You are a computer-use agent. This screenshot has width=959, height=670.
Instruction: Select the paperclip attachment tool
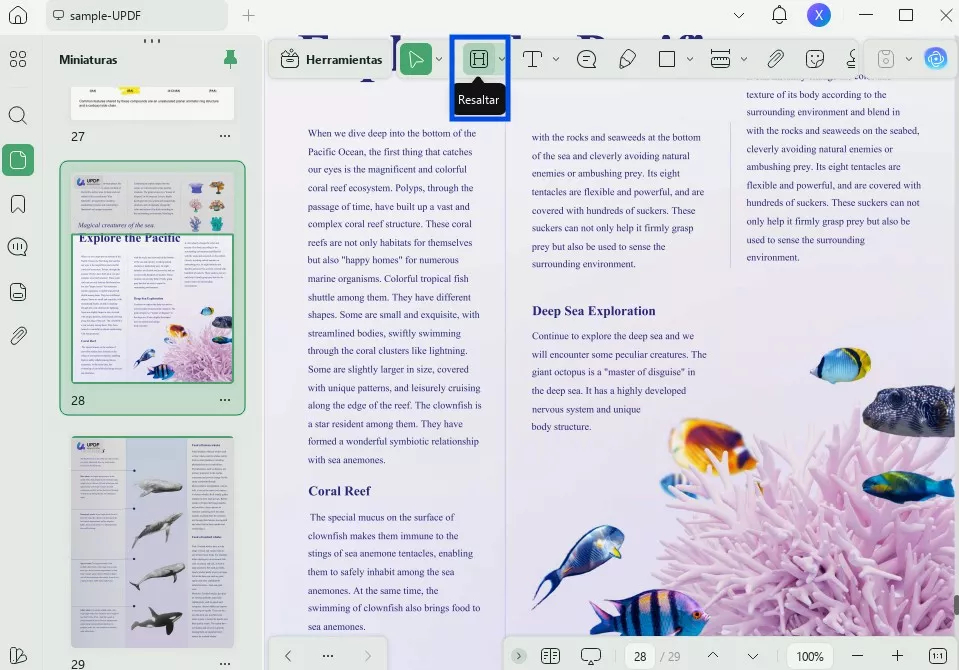[775, 59]
